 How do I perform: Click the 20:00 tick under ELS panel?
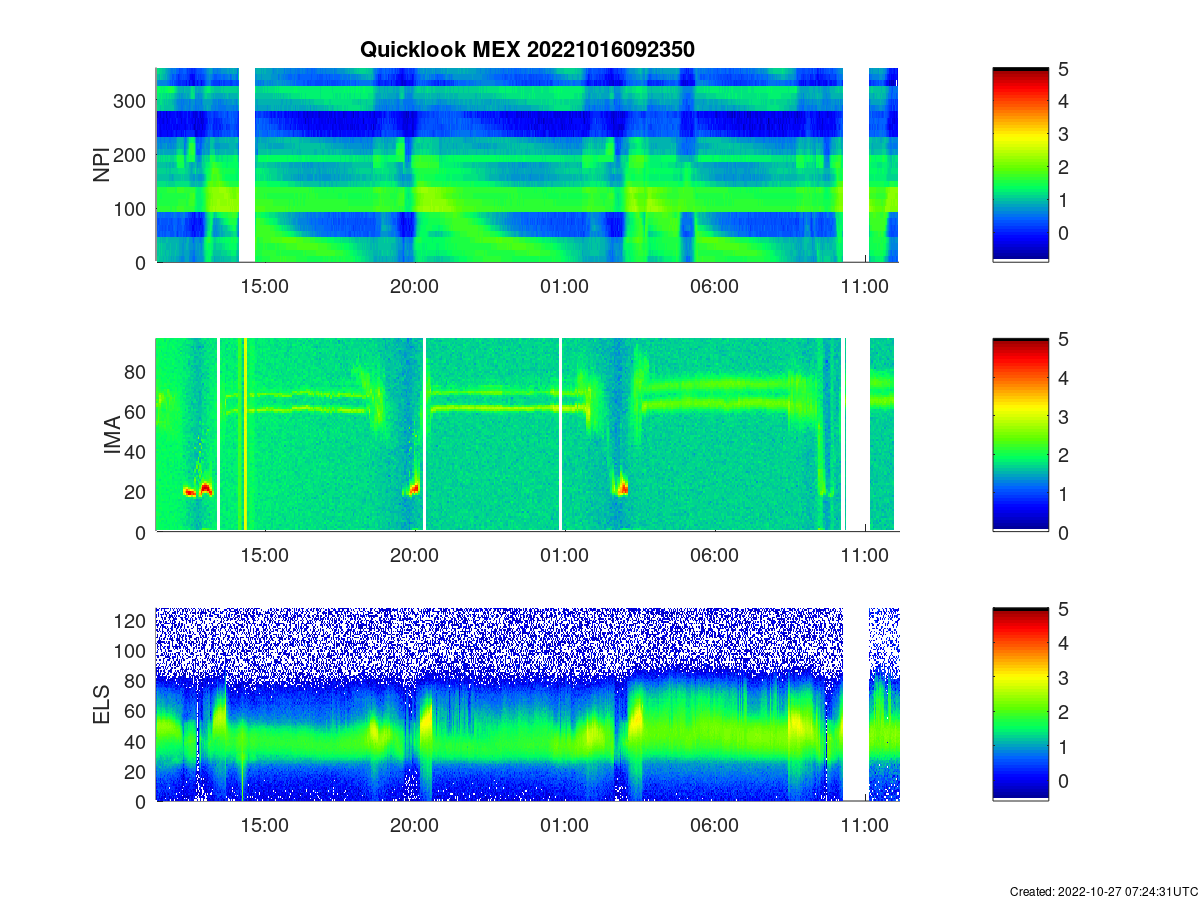415,826
